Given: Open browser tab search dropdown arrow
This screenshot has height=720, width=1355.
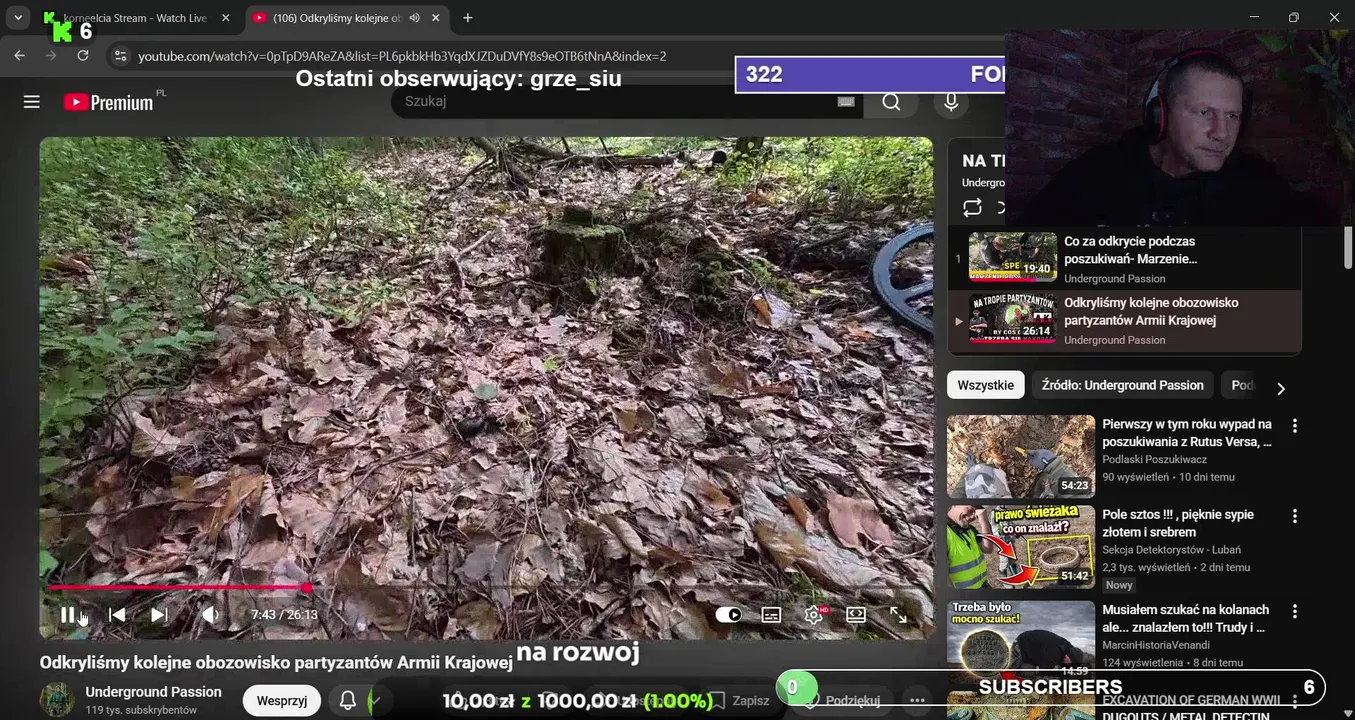Looking at the screenshot, I should pyautogui.click(x=17, y=18).
